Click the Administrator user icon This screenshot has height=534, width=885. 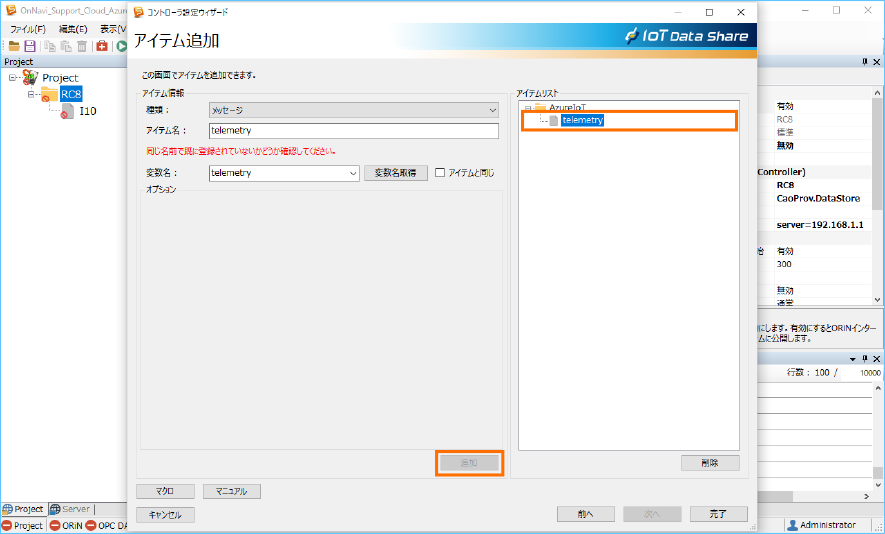coord(792,525)
